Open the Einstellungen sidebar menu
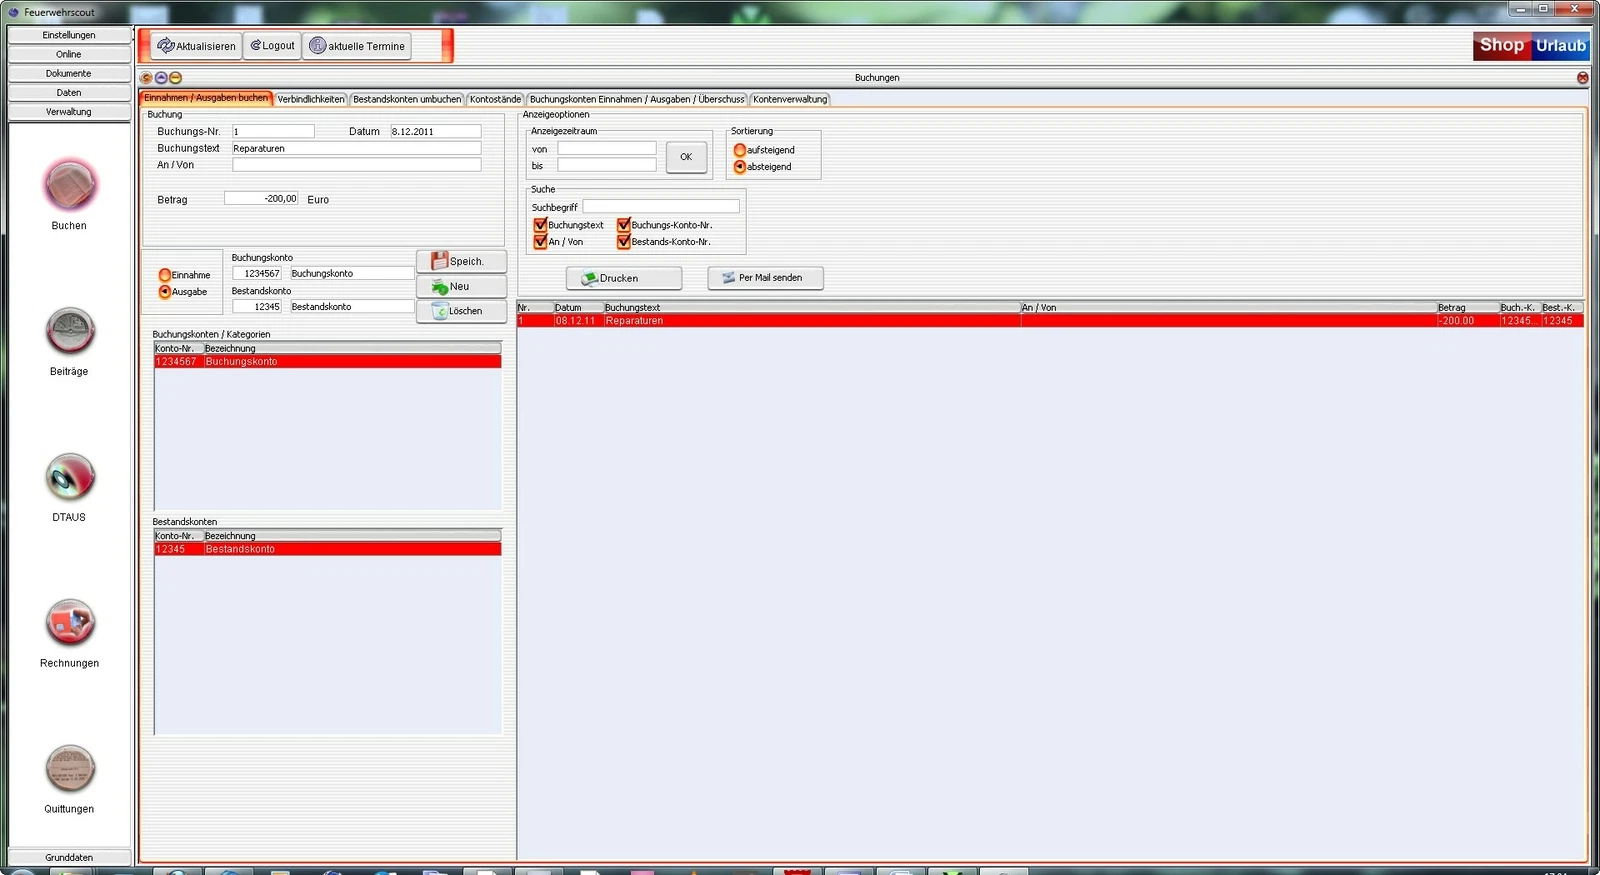The height and width of the screenshot is (875, 1600). pyautogui.click(x=69, y=35)
